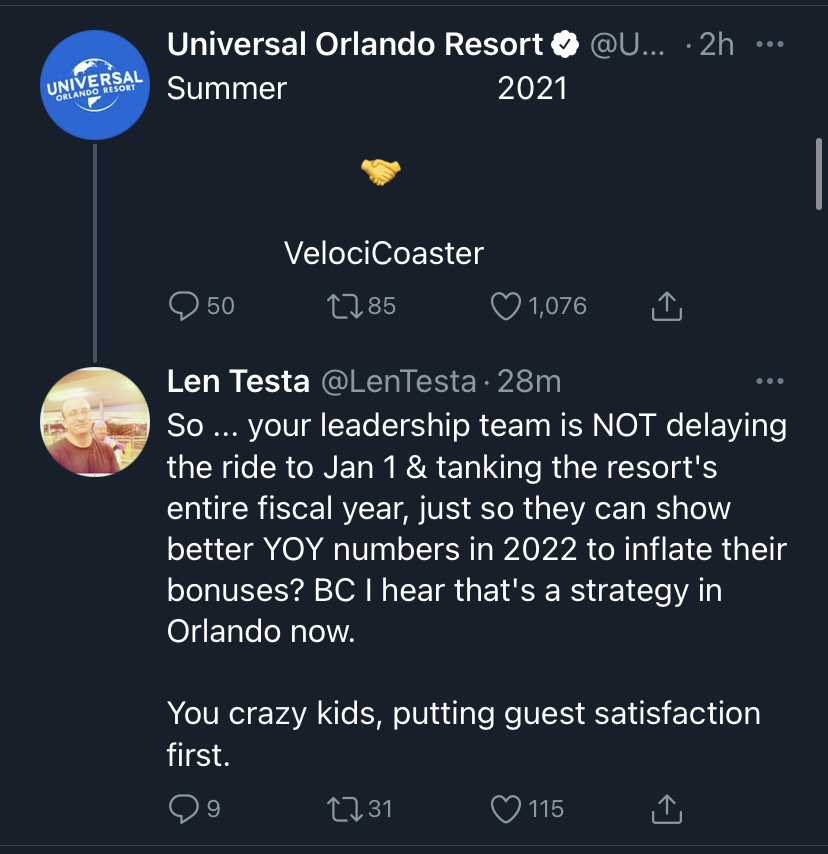Click the vertical scrollbar on the right
This screenshot has height=854, width=828.
click(818, 173)
